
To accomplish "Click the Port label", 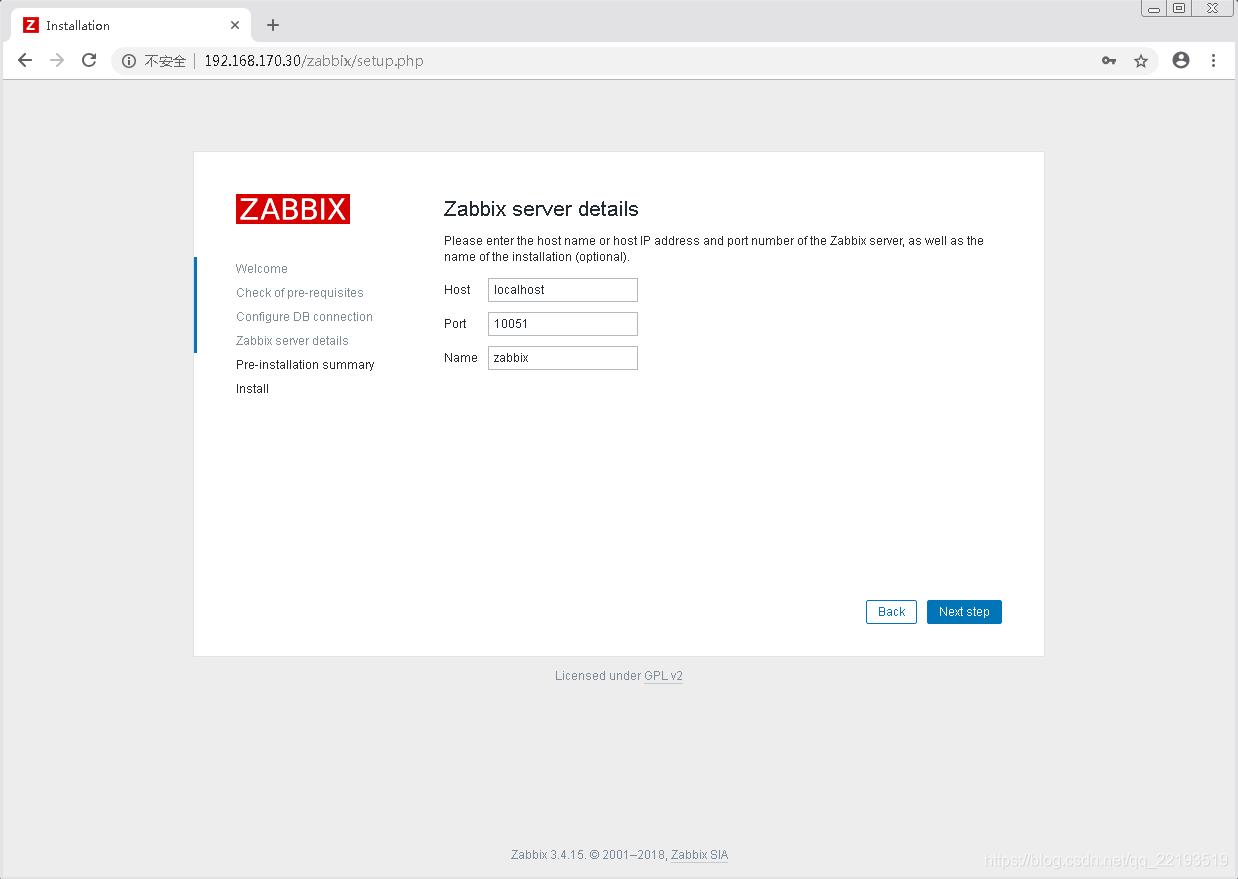I will click(455, 324).
